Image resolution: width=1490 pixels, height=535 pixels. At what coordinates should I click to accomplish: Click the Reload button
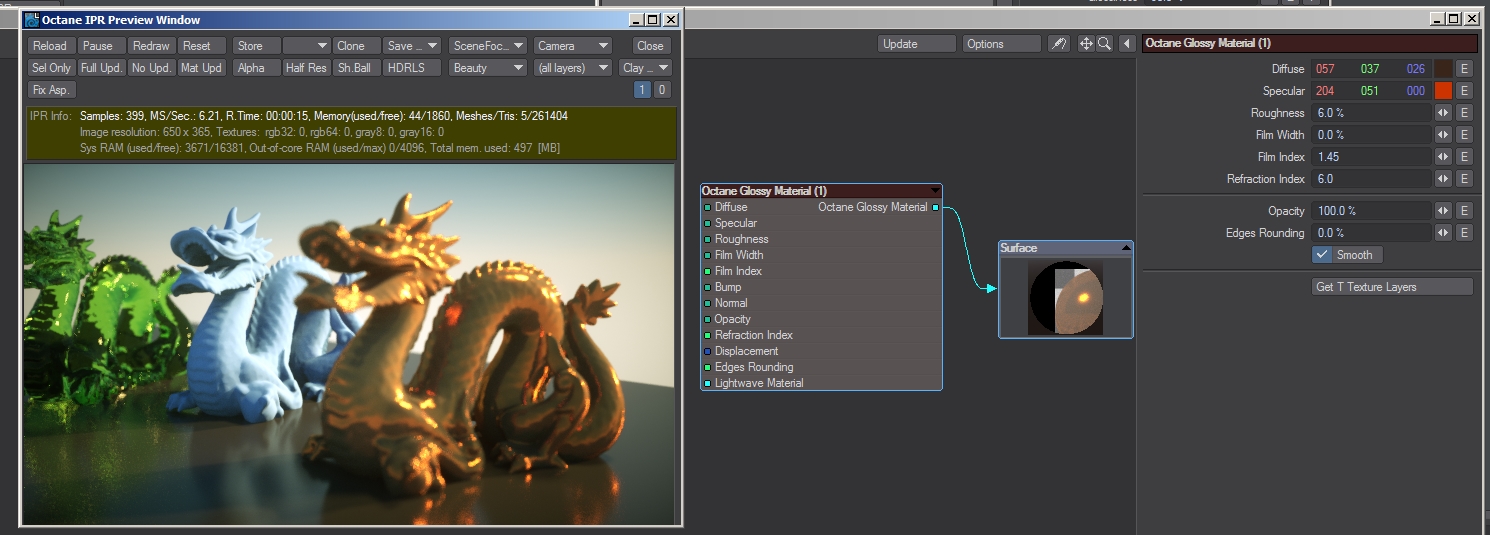point(52,46)
